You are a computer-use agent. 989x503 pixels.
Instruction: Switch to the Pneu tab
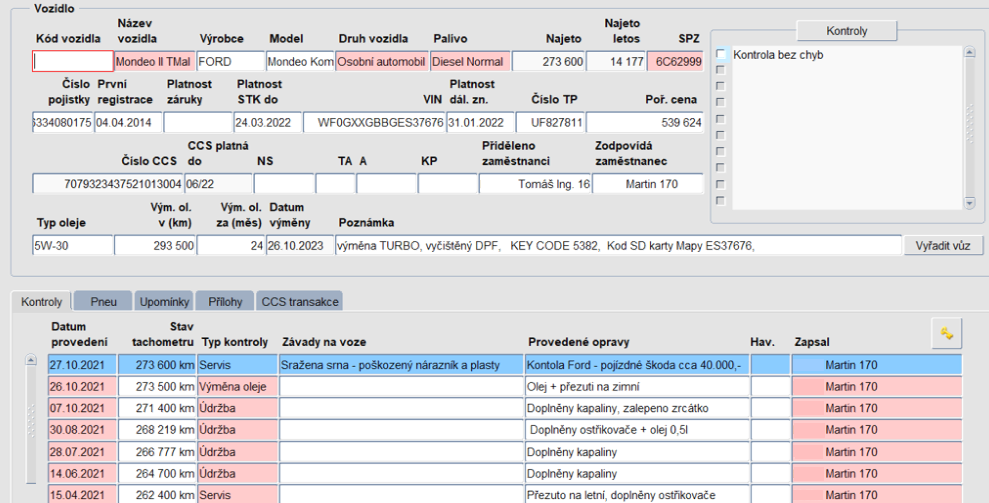click(103, 301)
